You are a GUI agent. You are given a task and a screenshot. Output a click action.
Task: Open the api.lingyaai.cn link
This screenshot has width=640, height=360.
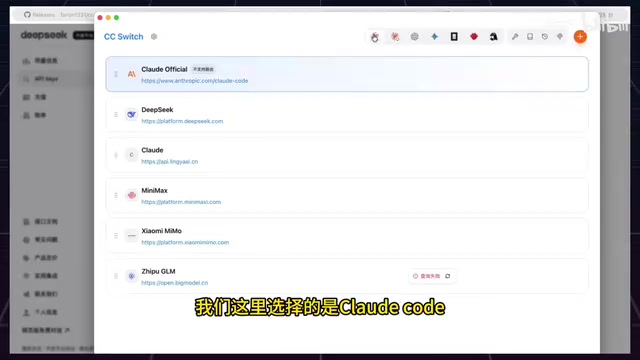(169, 162)
